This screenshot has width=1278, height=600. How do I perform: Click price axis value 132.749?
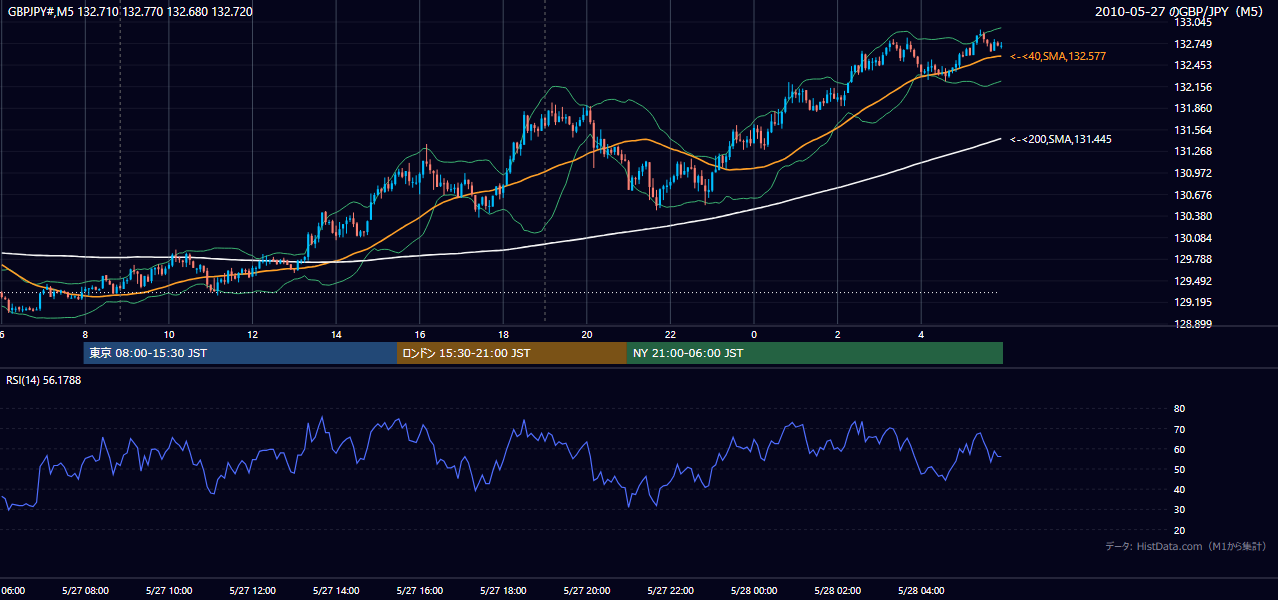[1193, 44]
